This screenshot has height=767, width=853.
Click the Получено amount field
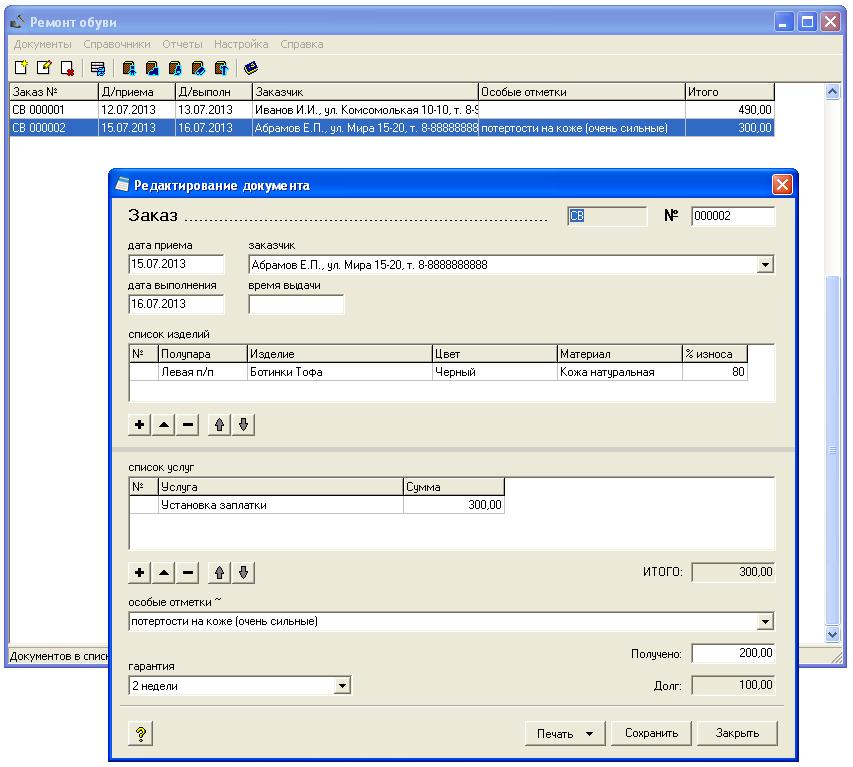point(733,653)
